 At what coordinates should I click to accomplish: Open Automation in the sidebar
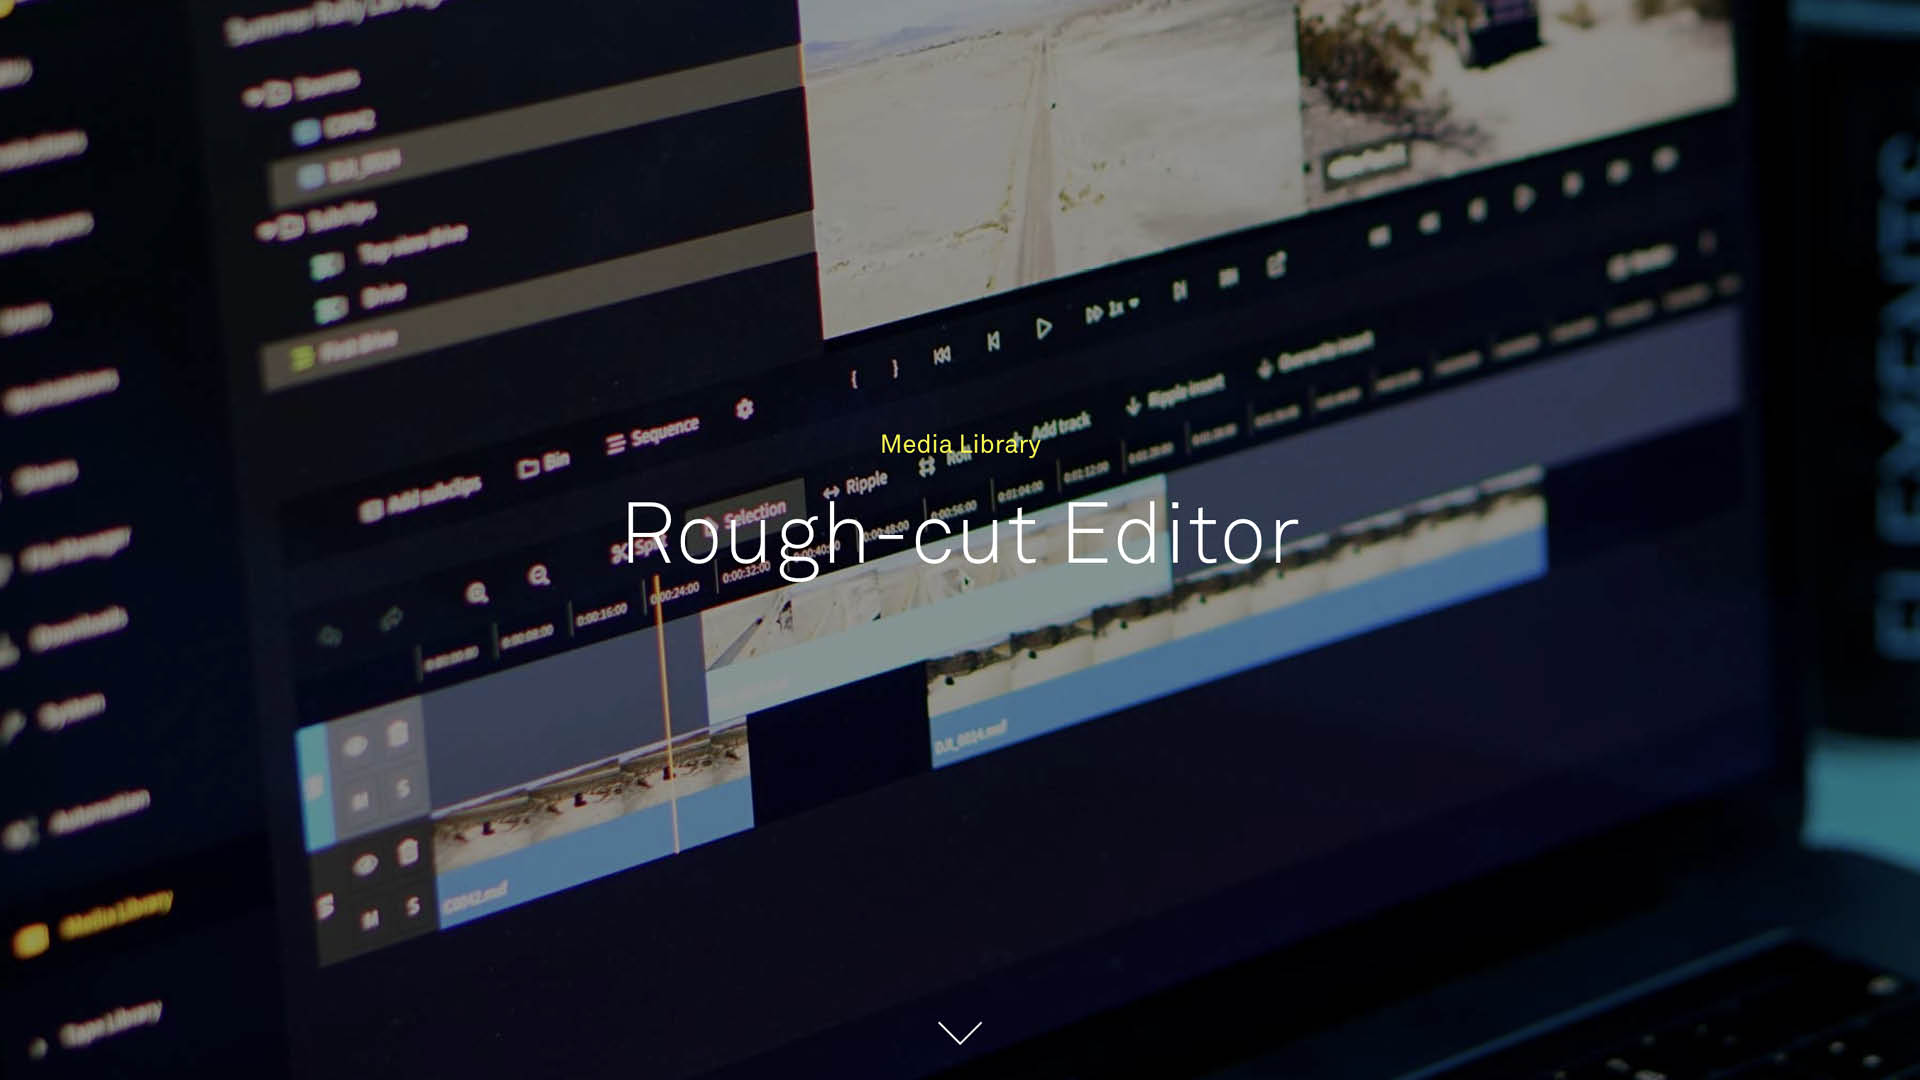coord(100,811)
